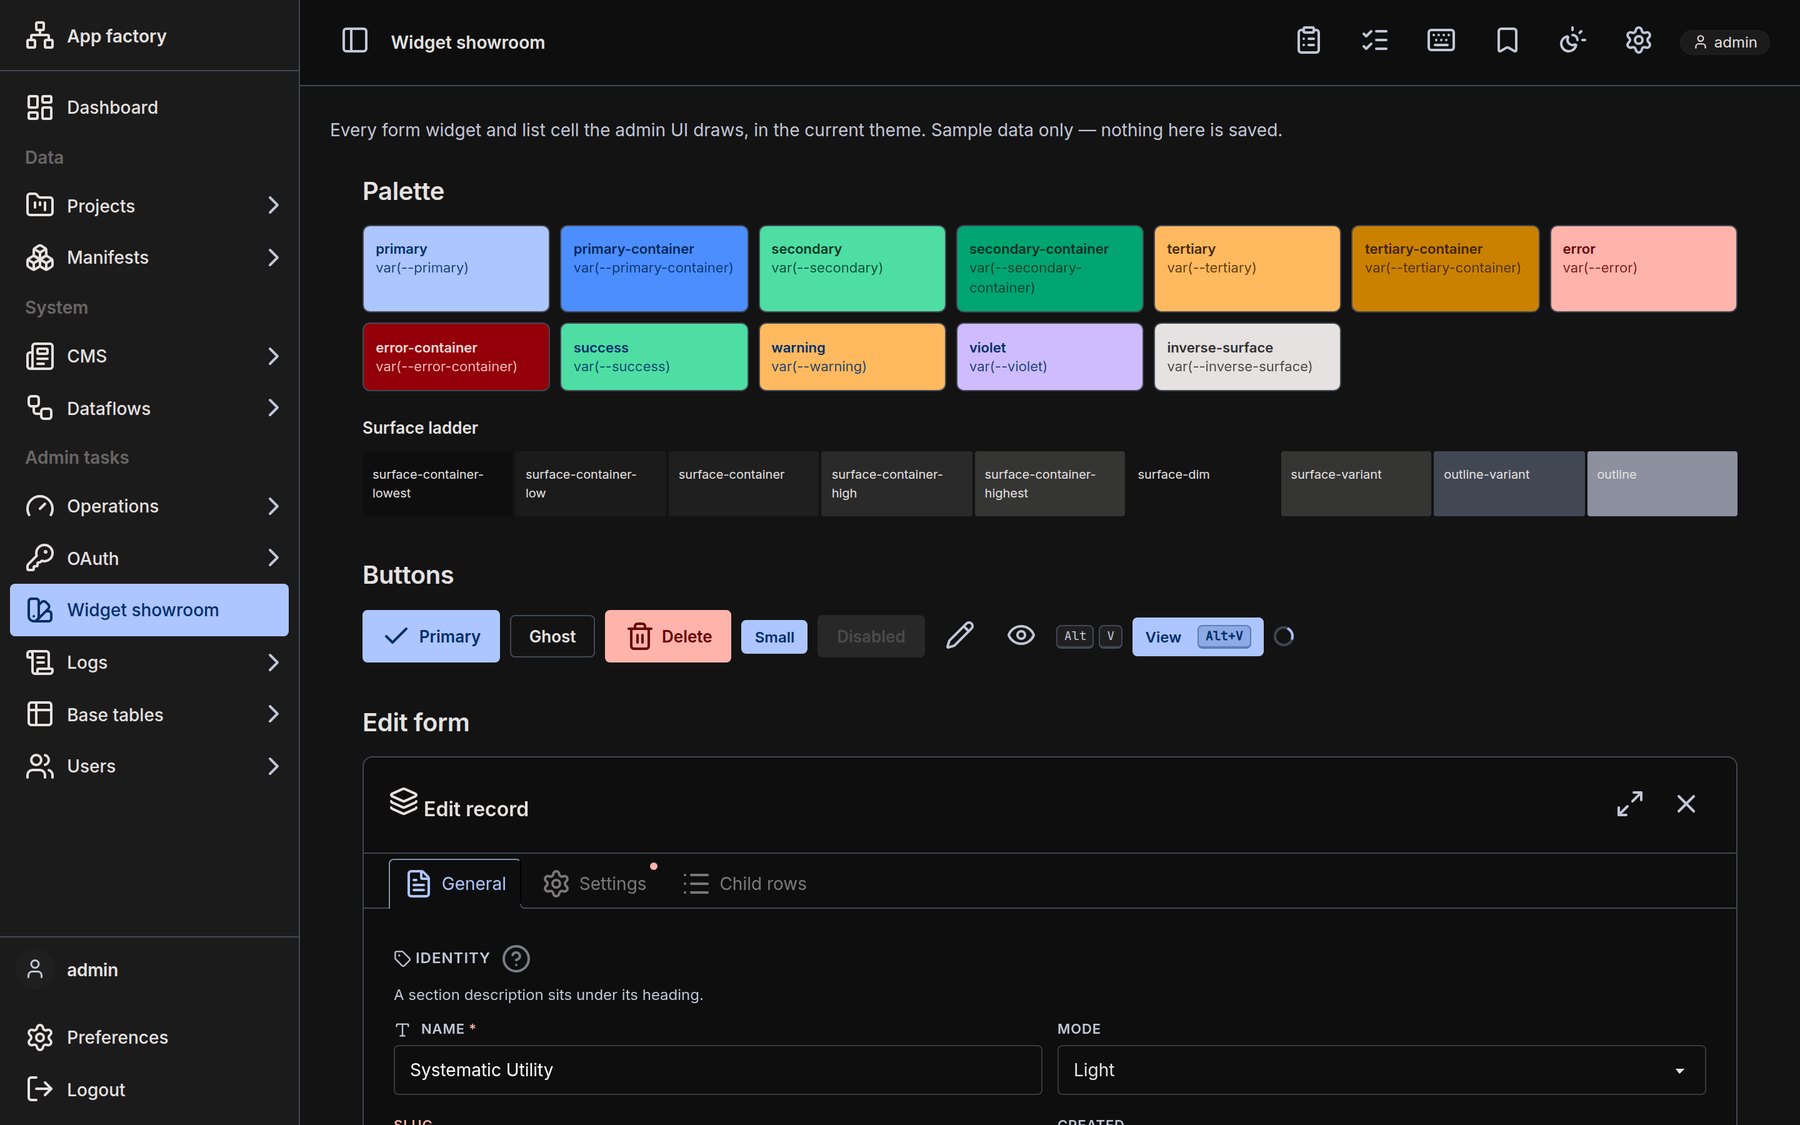1800x1125 pixels.
Task: Click the Operations gauge icon in sidebar
Action: pyautogui.click(x=40, y=506)
